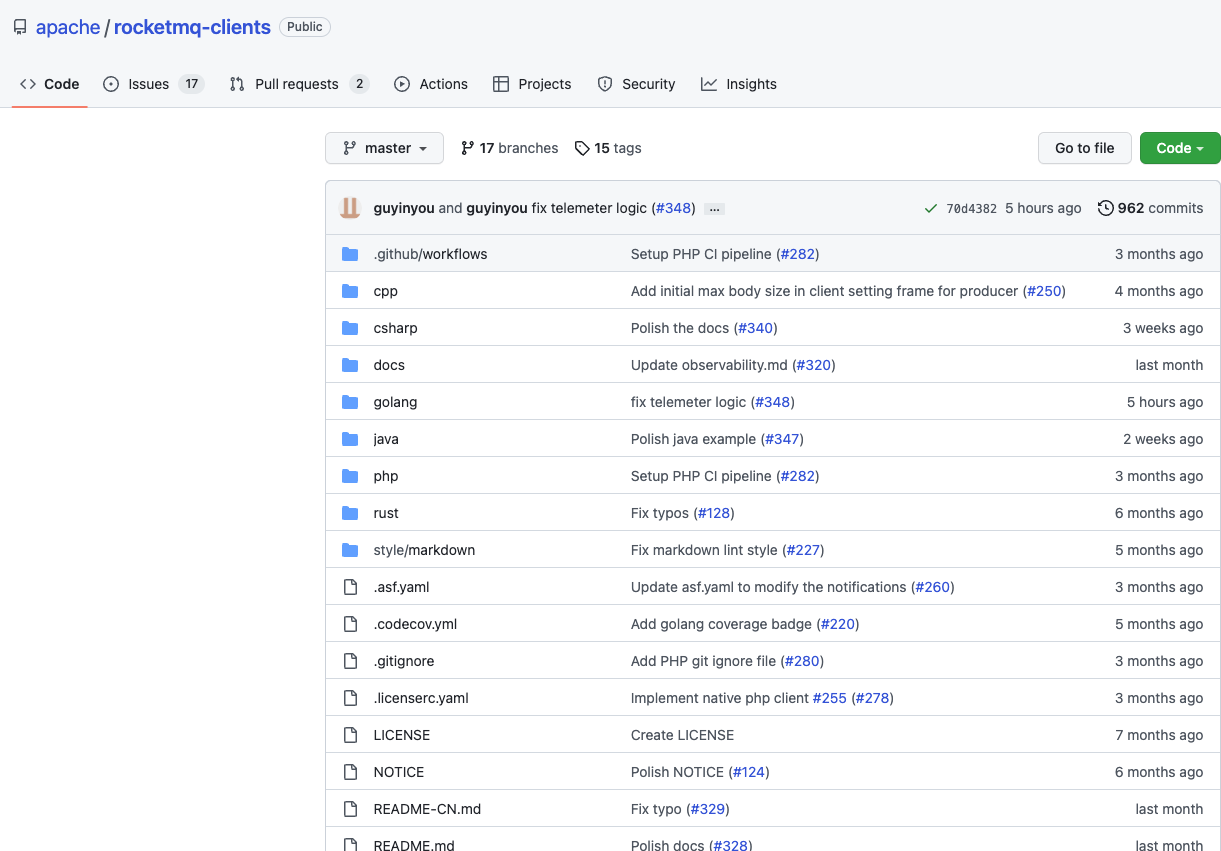The height and width of the screenshot is (851, 1221).
Task: Open pull request #348 in commit header
Action: tap(673, 208)
